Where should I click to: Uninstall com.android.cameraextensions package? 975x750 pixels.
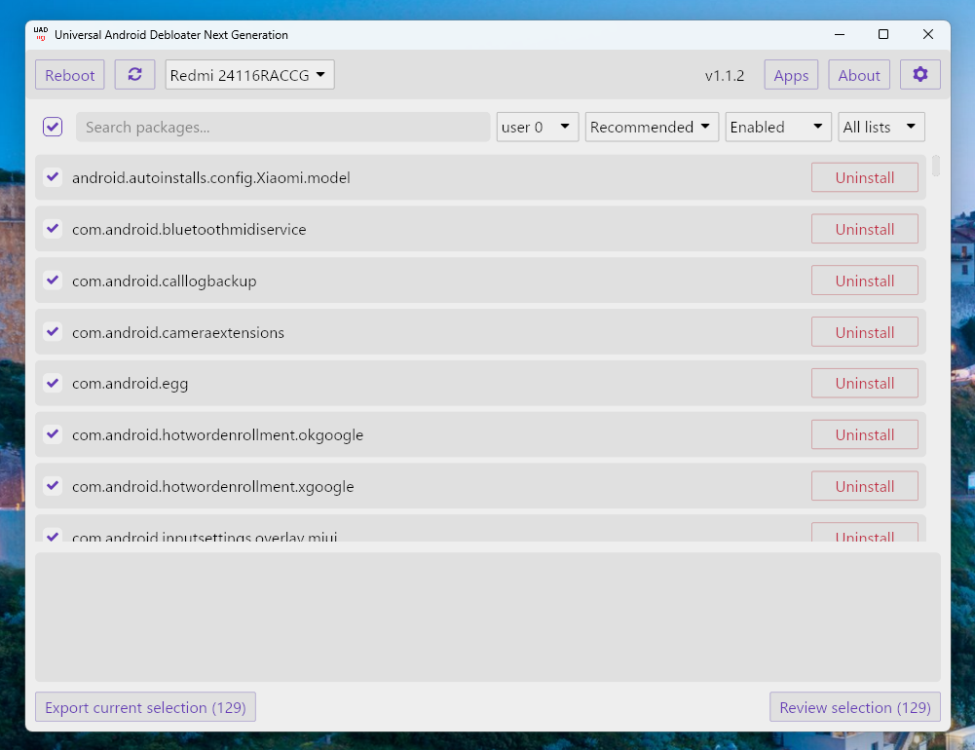(864, 332)
